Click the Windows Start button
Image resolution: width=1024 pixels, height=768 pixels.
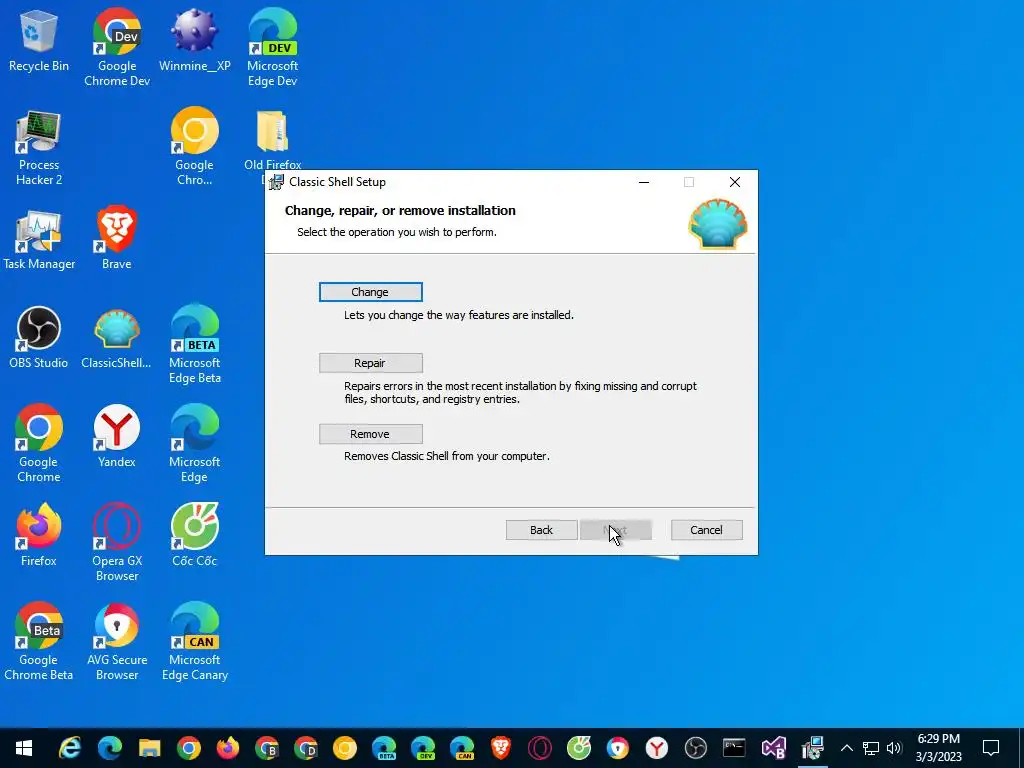coord(24,748)
